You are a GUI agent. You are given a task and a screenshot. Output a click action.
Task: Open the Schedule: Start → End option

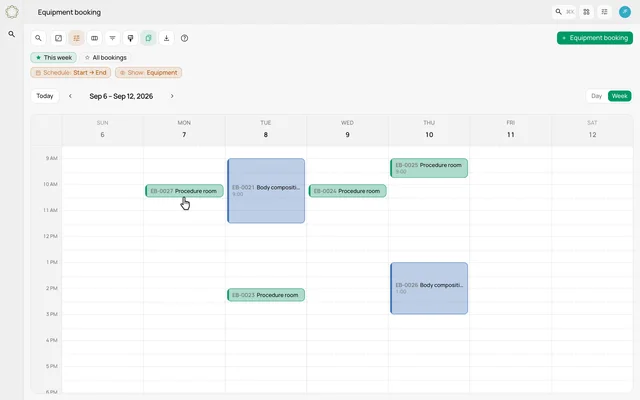71,73
